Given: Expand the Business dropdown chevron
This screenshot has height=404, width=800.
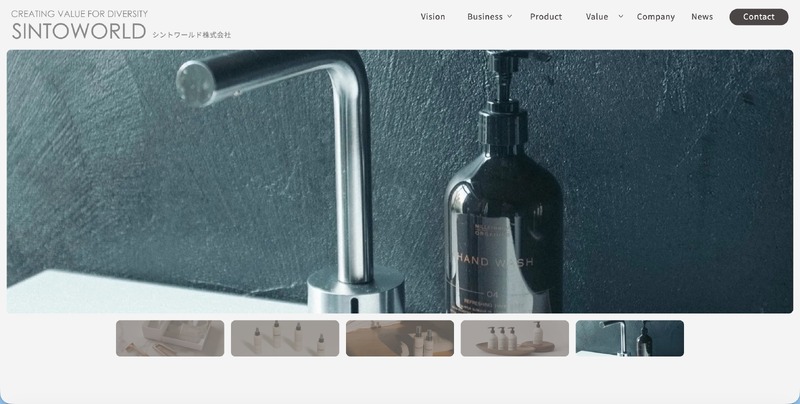Looking at the screenshot, I should point(509,16).
